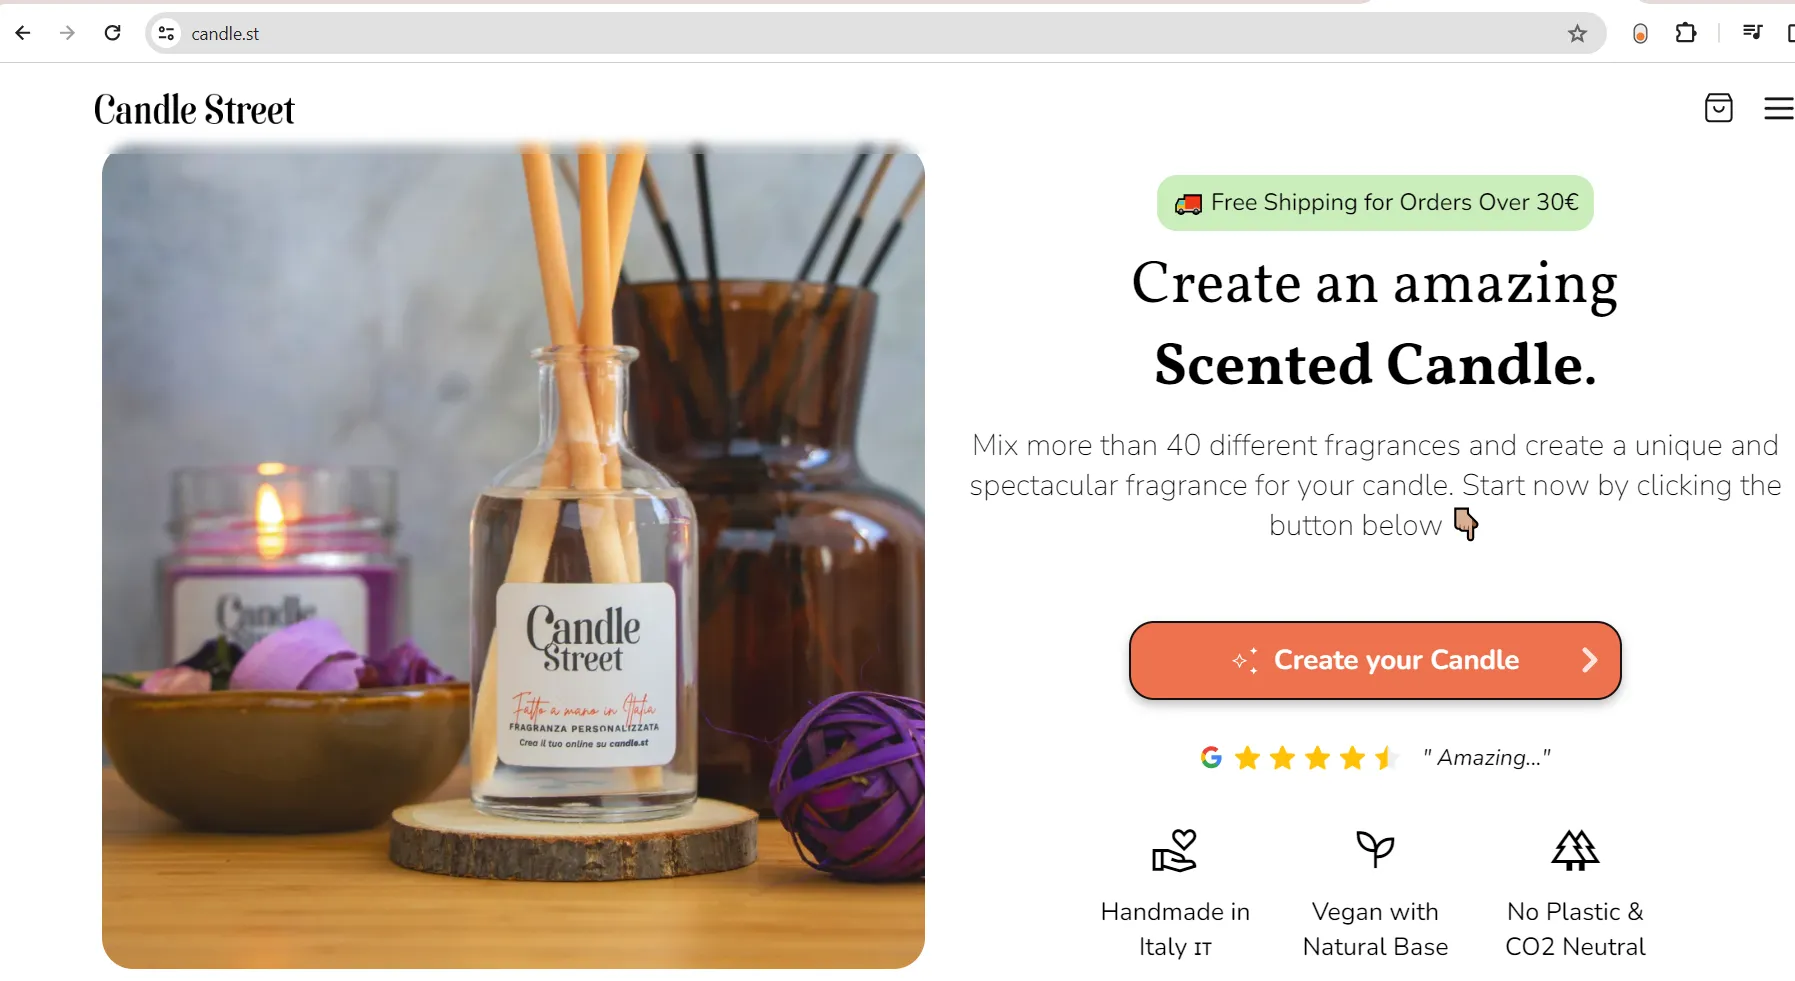The image size is (1795, 981).
Task: Click the Google logo beside star rating
Action: pos(1211,757)
